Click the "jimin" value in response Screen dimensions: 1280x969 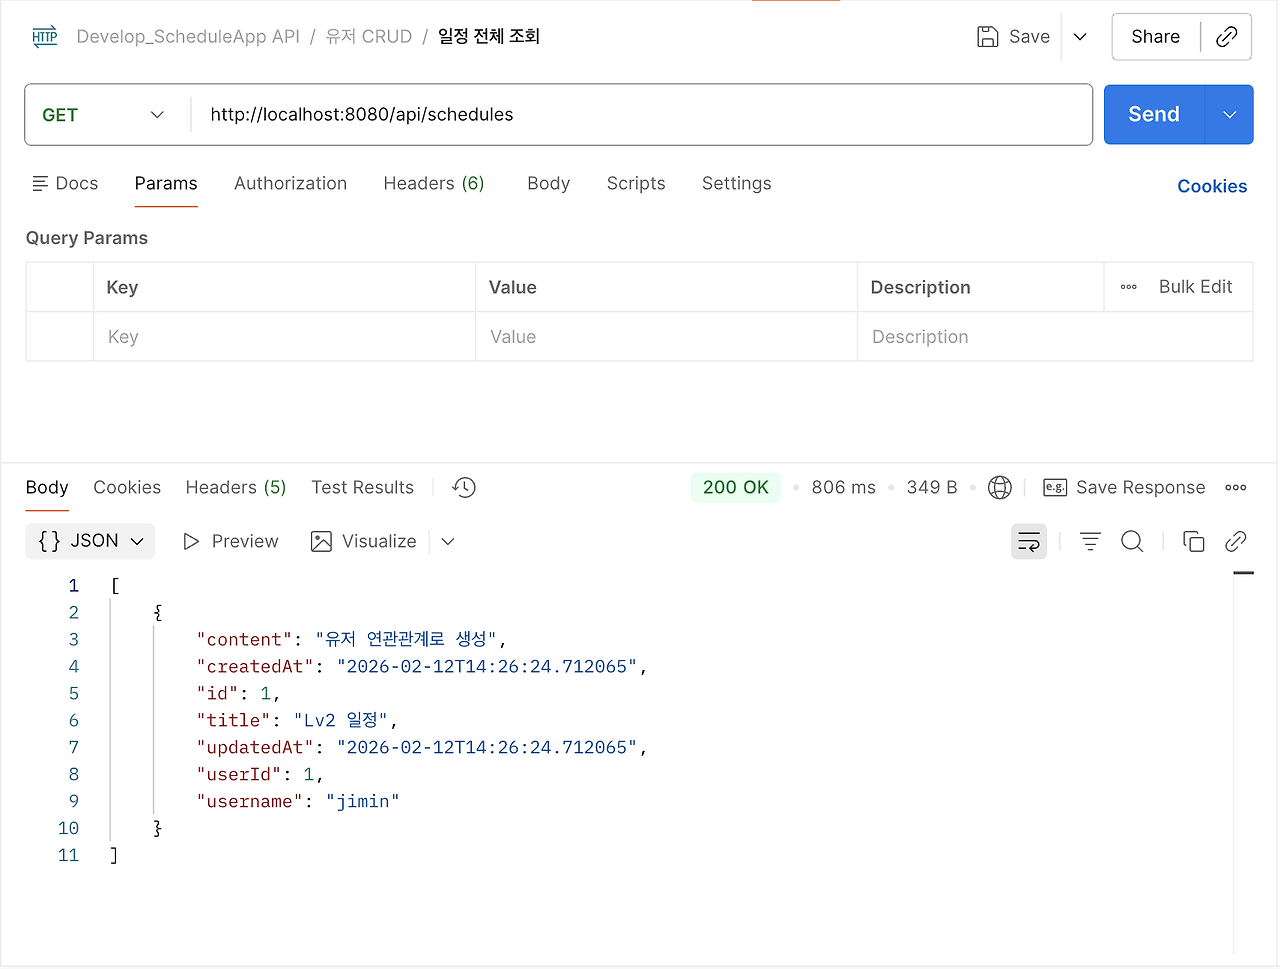pos(363,801)
